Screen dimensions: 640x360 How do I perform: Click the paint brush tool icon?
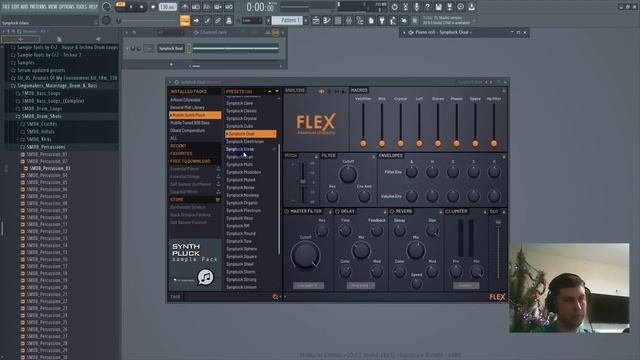[207, 20]
